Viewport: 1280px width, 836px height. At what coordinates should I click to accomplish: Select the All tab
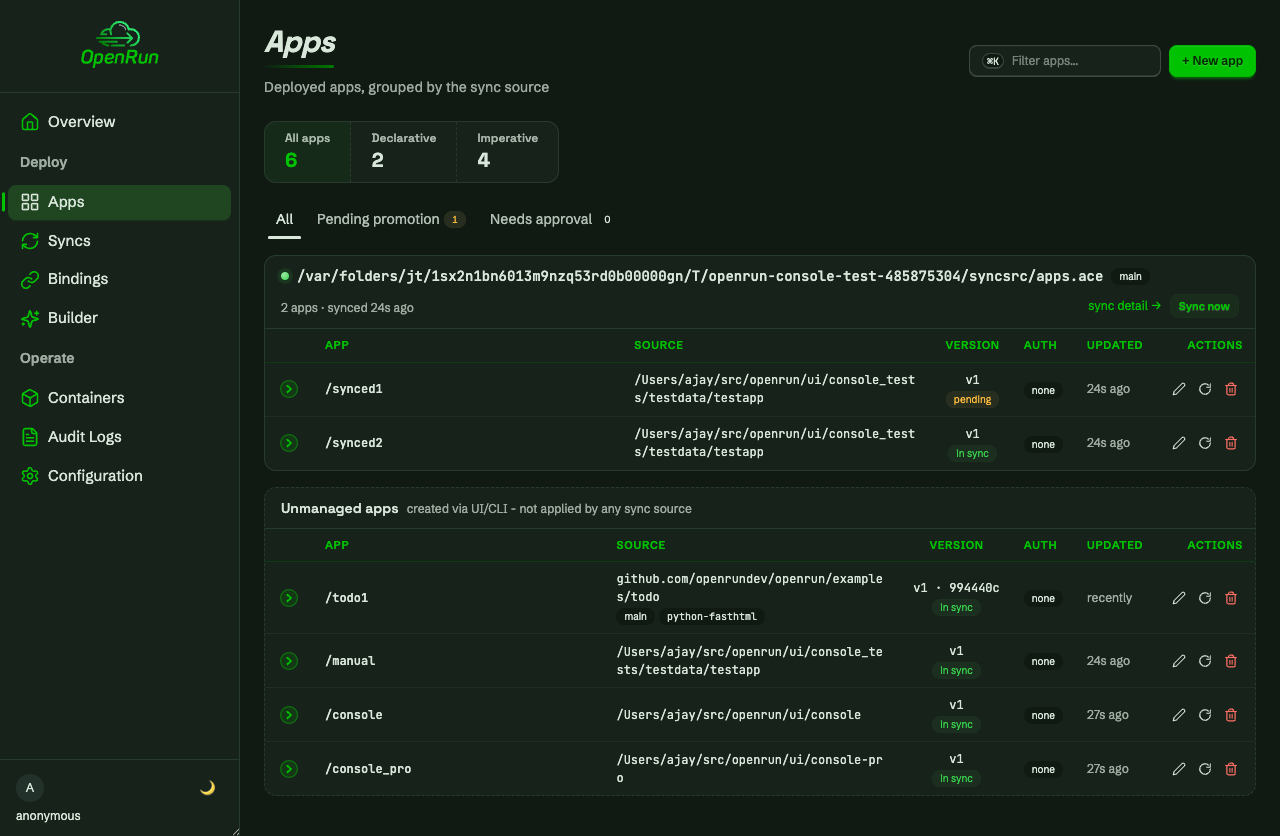point(285,220)
